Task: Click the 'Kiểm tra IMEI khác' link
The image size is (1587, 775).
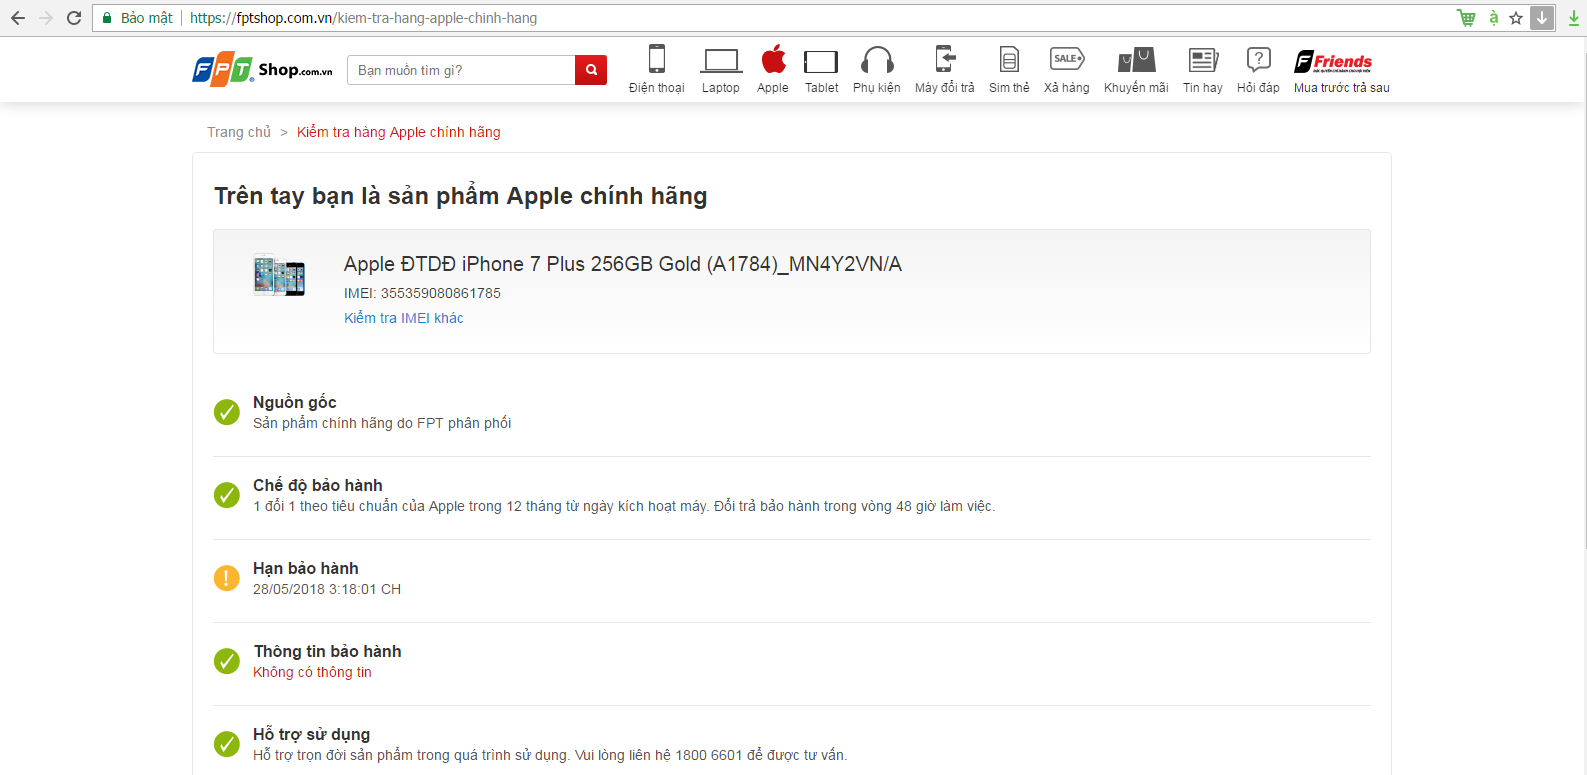Action: pos(404,318)
